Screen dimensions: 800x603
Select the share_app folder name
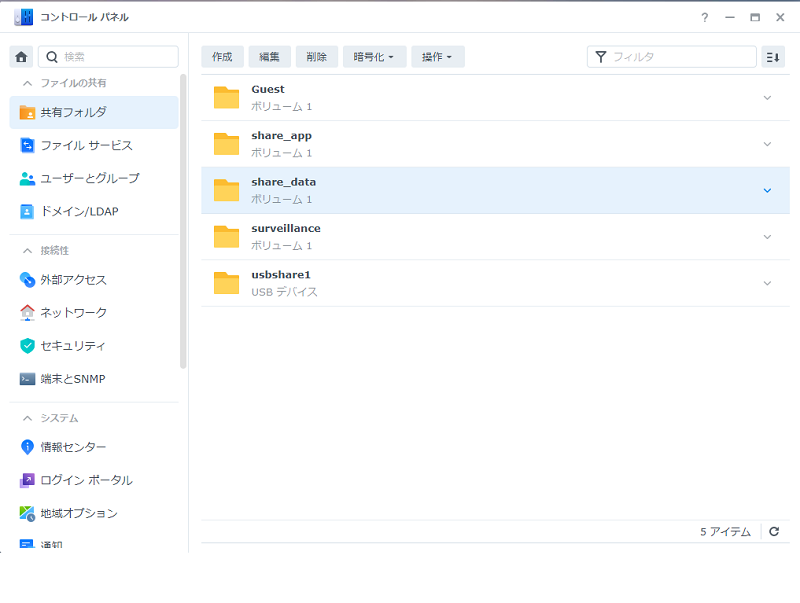pos(282,136)
